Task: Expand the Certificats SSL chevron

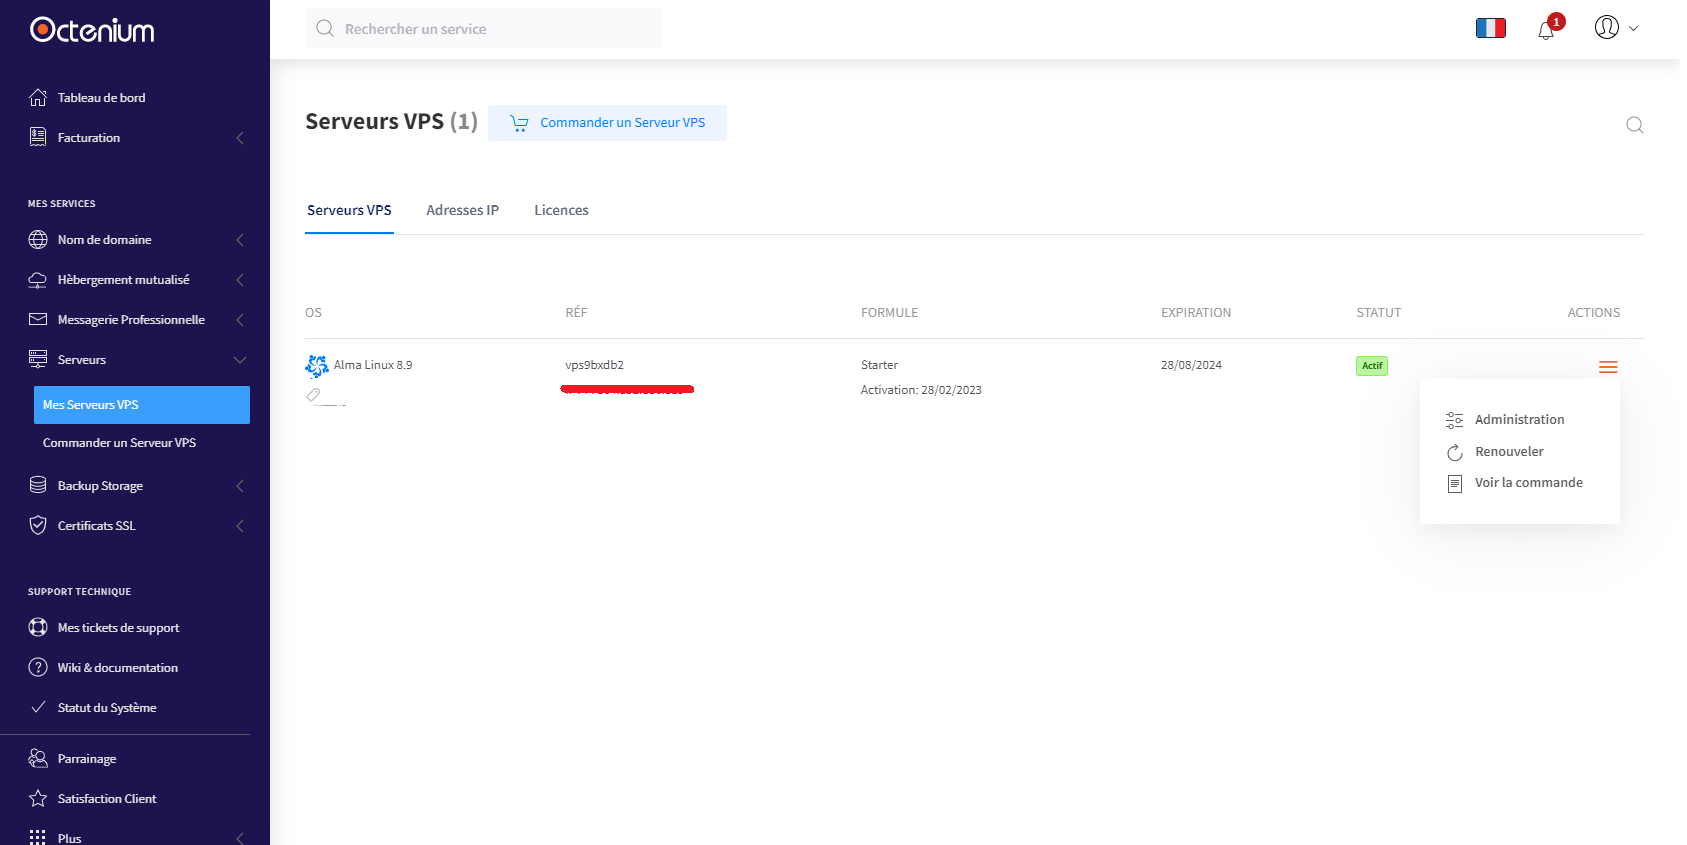Action: point(240,526)
